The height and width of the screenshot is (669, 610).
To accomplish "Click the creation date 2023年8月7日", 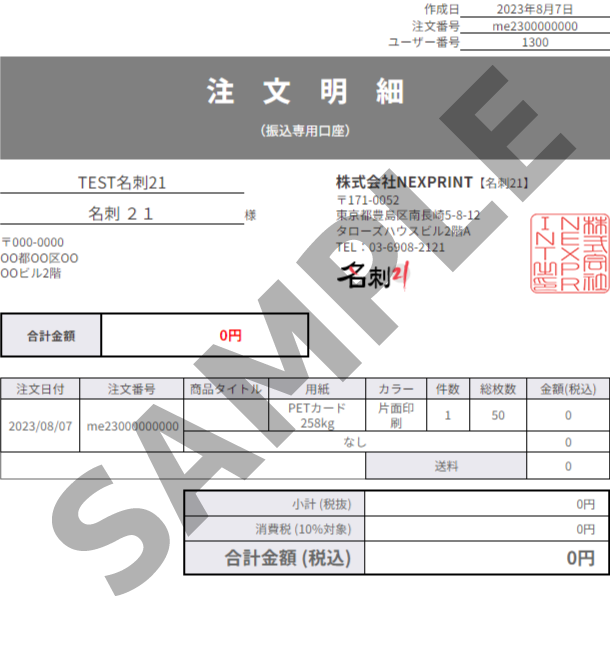I will 534,9.
